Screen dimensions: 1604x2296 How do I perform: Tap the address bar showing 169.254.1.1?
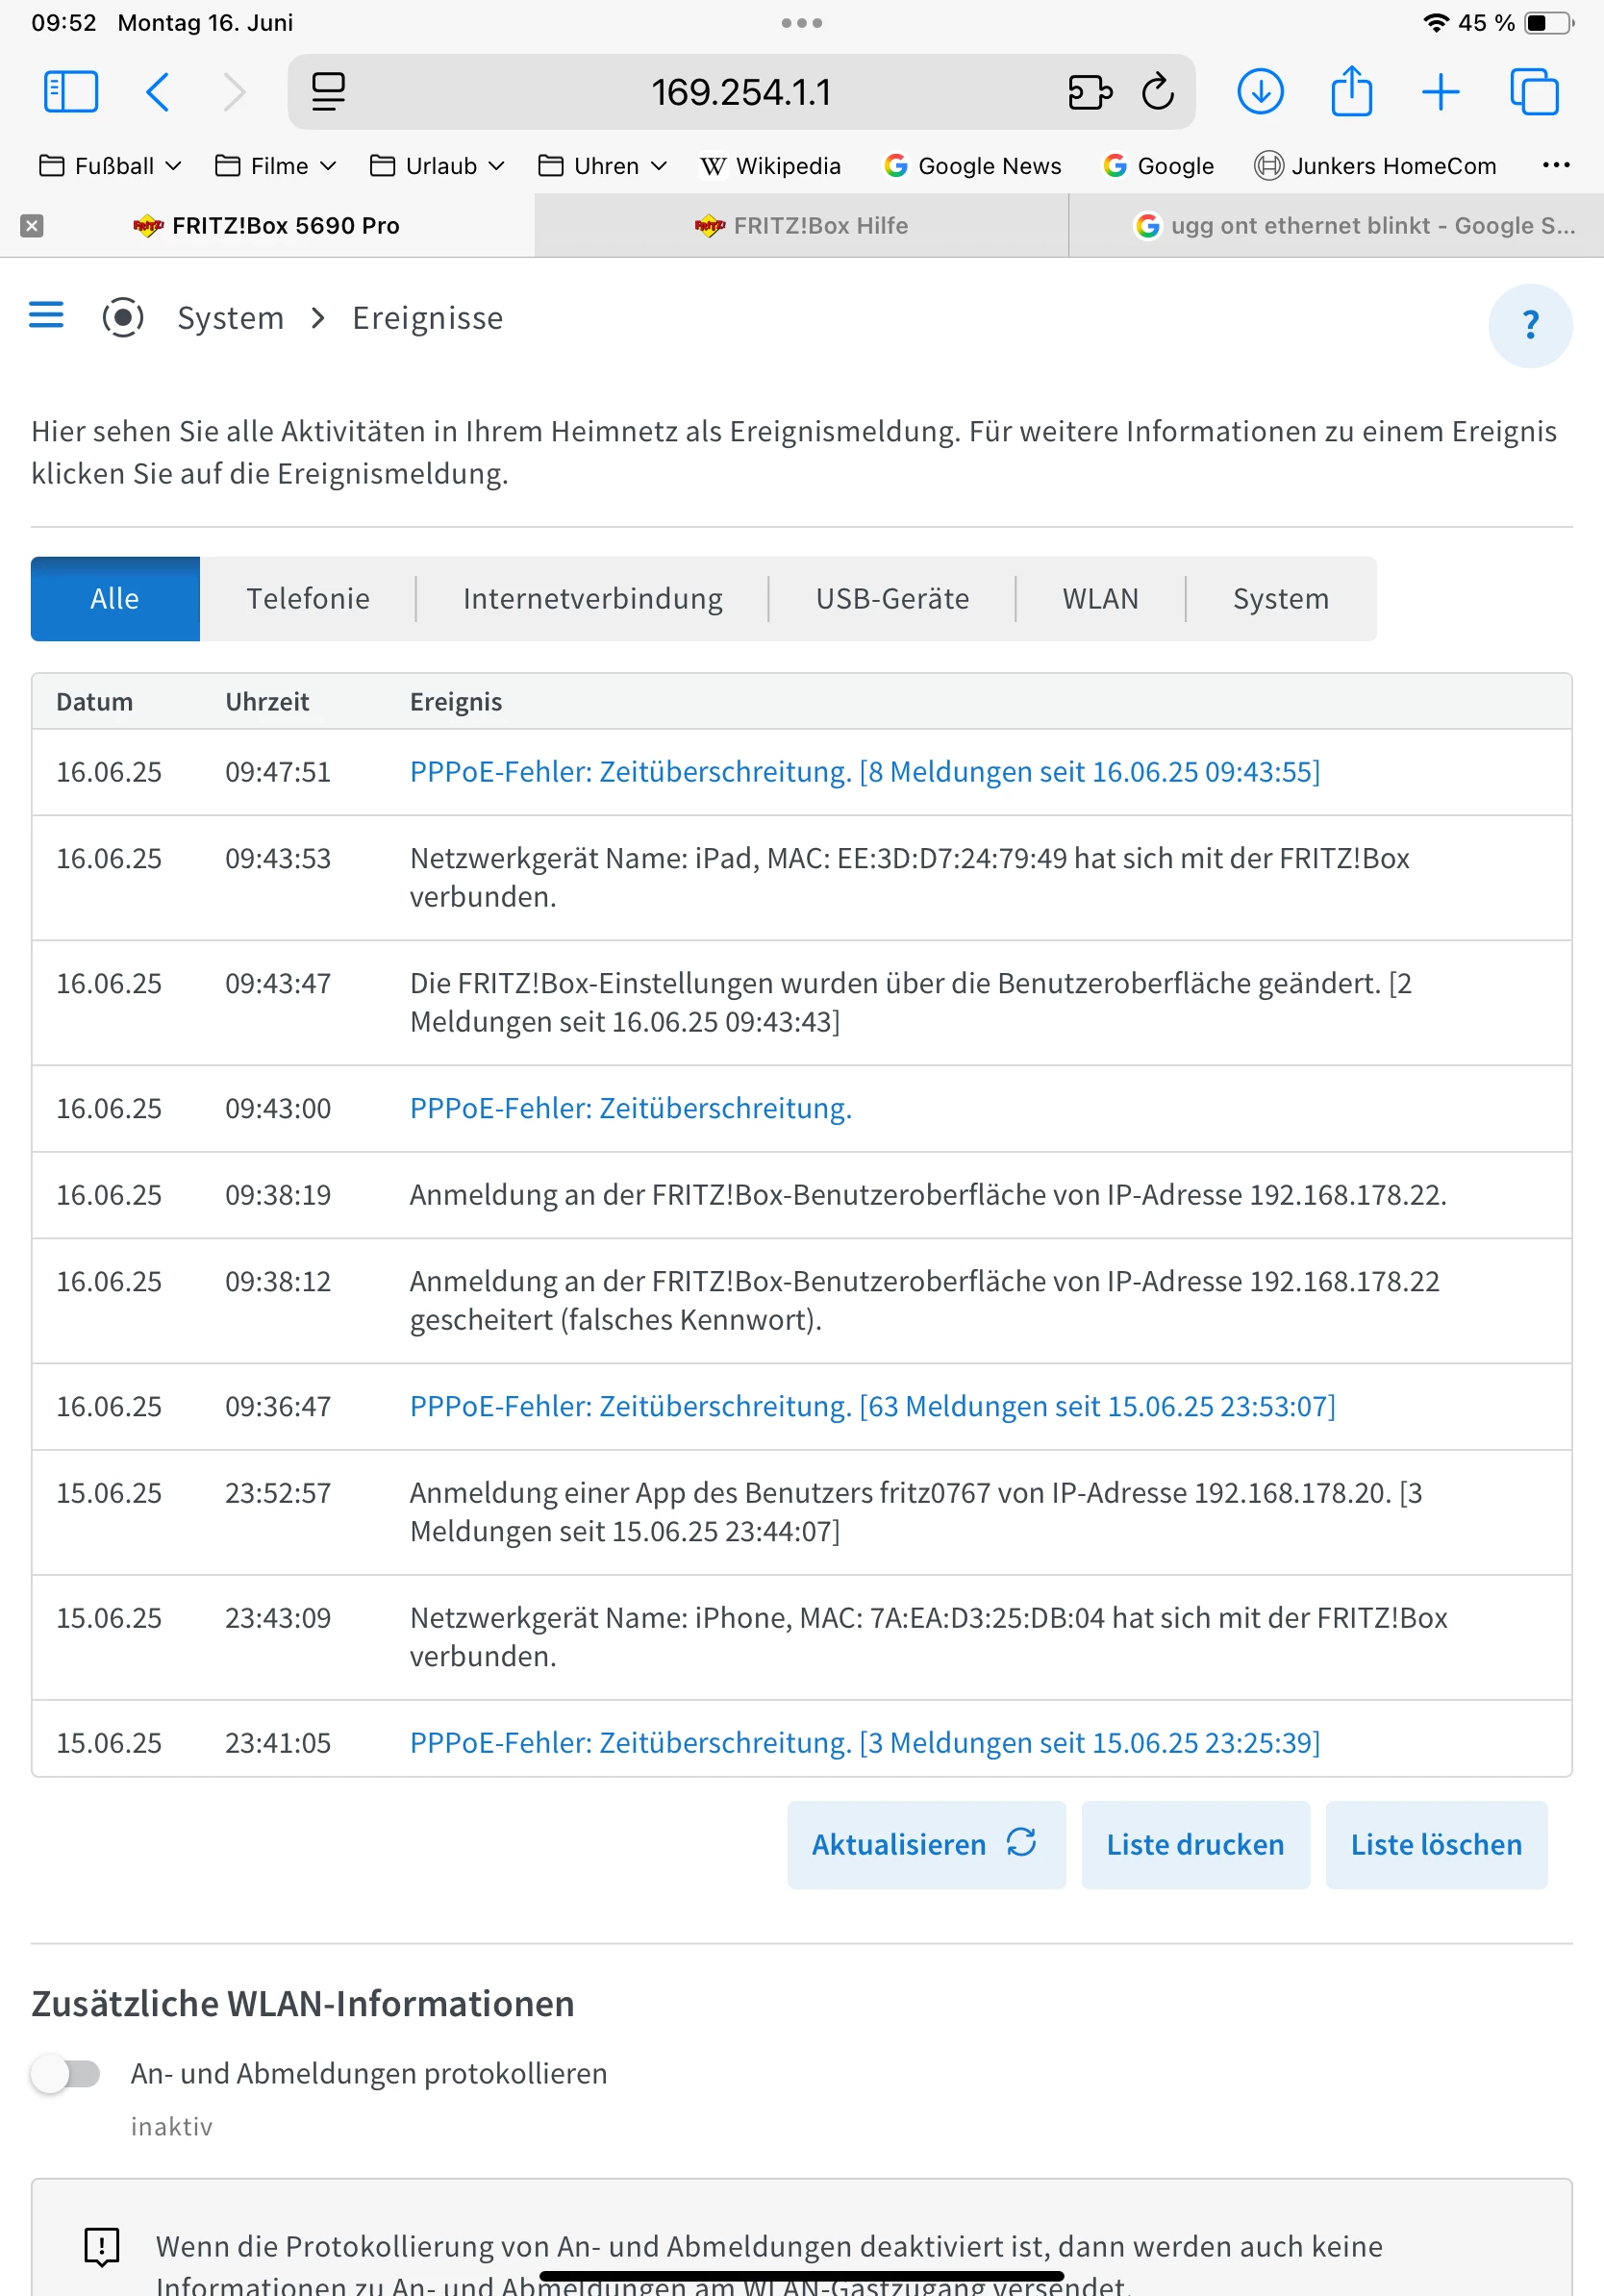(x=741, y=92)
